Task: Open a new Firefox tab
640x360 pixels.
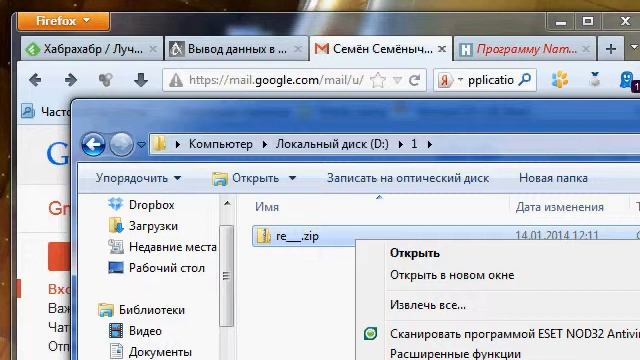Action: tap(611, 49)
